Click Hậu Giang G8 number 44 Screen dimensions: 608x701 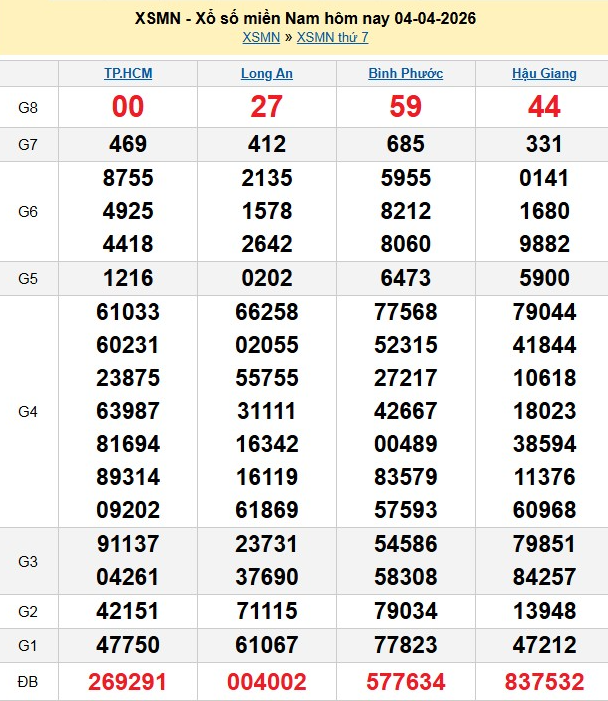pyautogui.click(x=543, y=107)
